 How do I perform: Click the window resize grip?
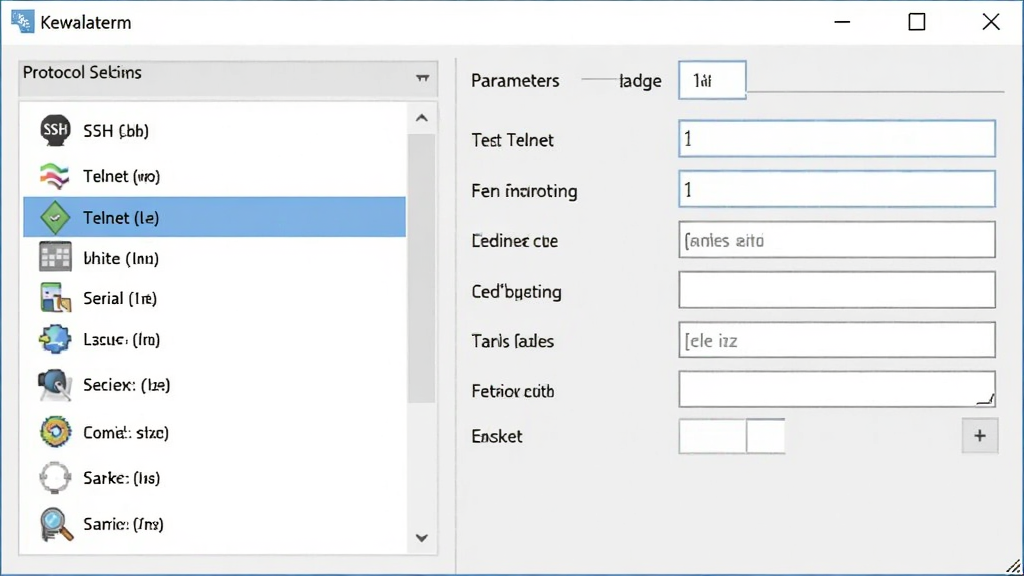(1013, 566)
